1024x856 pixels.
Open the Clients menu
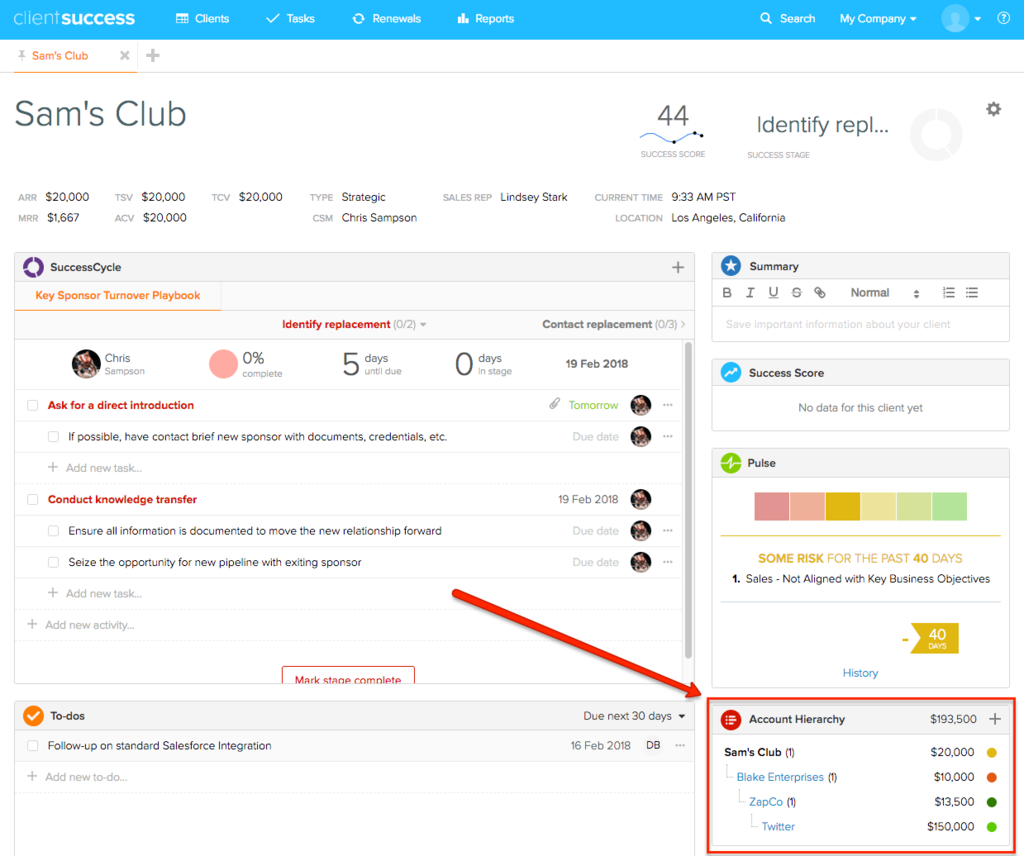[202, 18]
